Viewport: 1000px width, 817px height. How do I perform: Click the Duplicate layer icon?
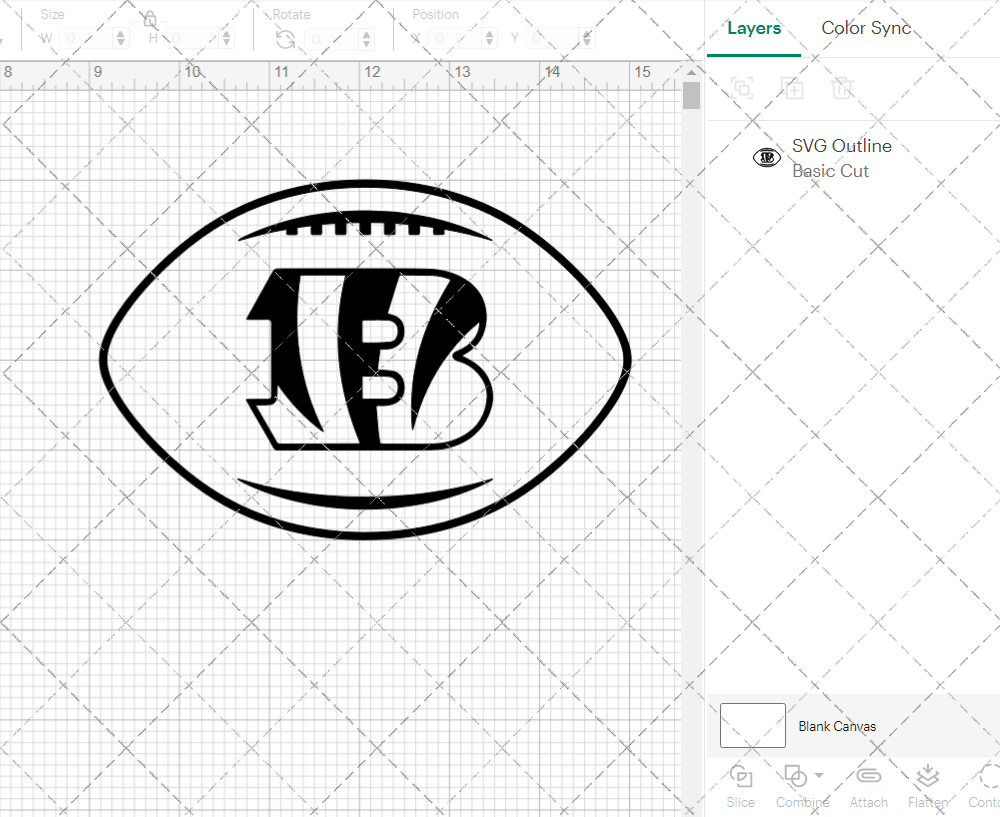pyautogui.click(x=793, y=88)
